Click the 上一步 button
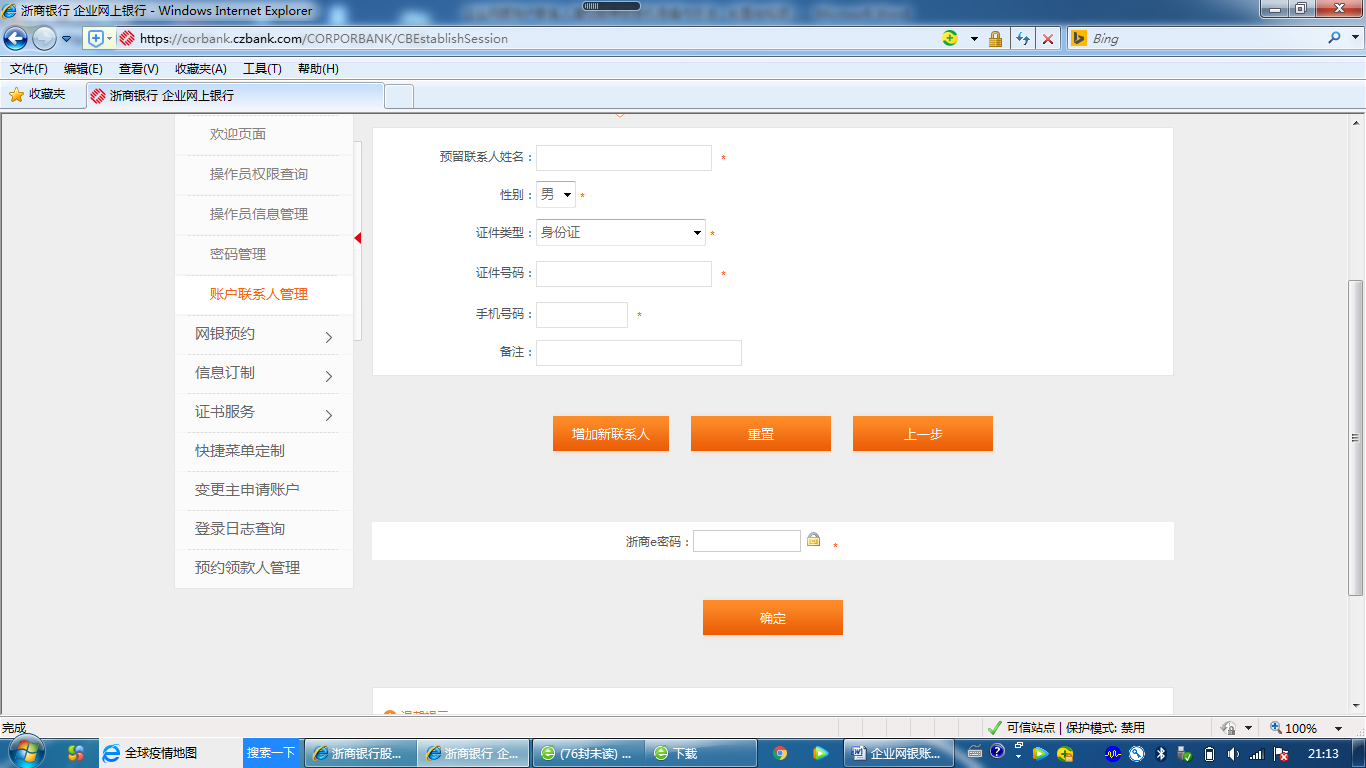The width and height of the screenshot is (1366, 768). click(x=923, y=434)
